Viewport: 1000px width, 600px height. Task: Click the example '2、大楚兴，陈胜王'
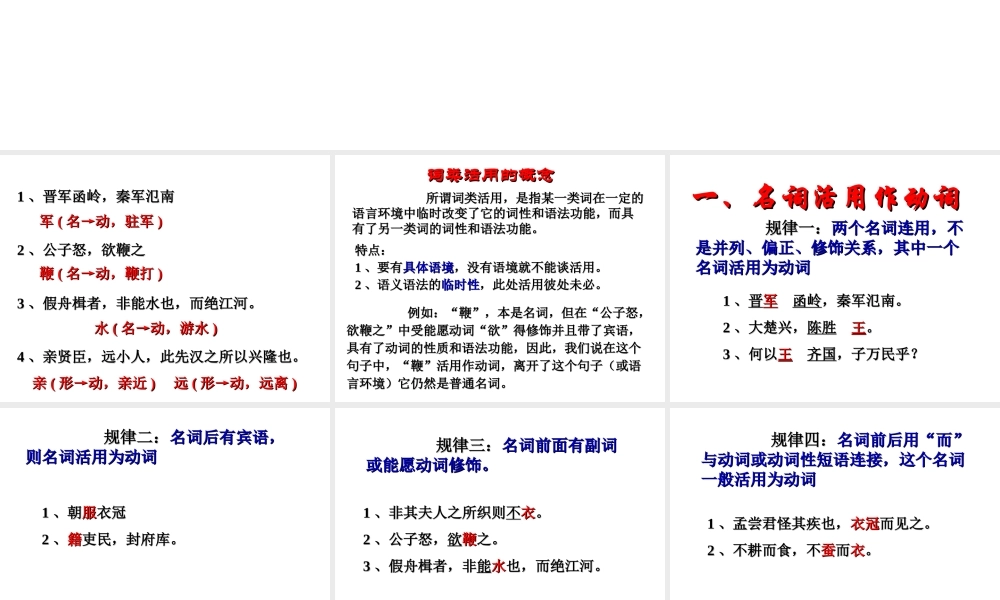click(798, 328)
